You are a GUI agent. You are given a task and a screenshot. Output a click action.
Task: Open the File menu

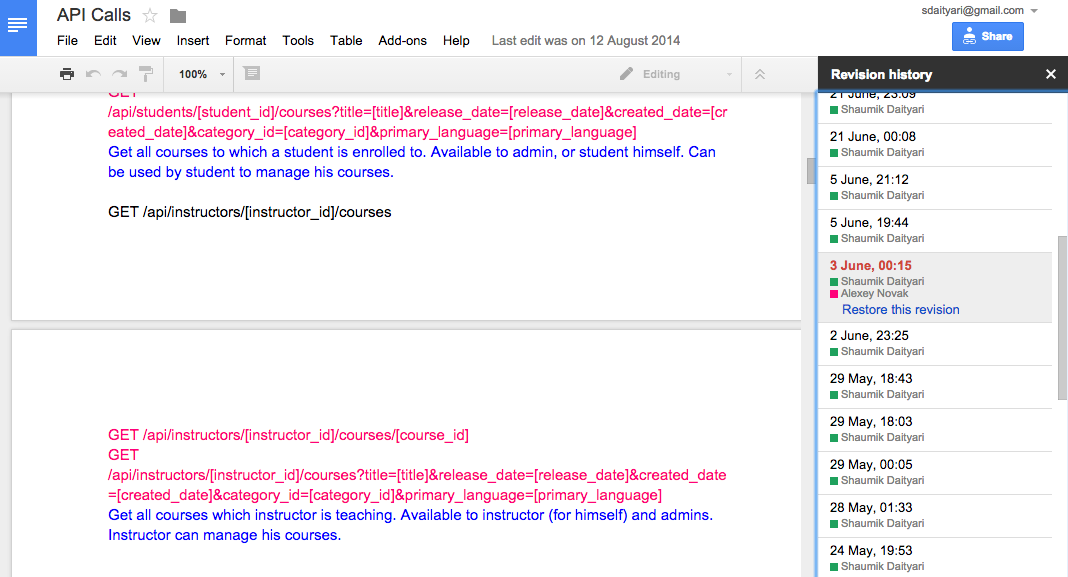(67, 41)
